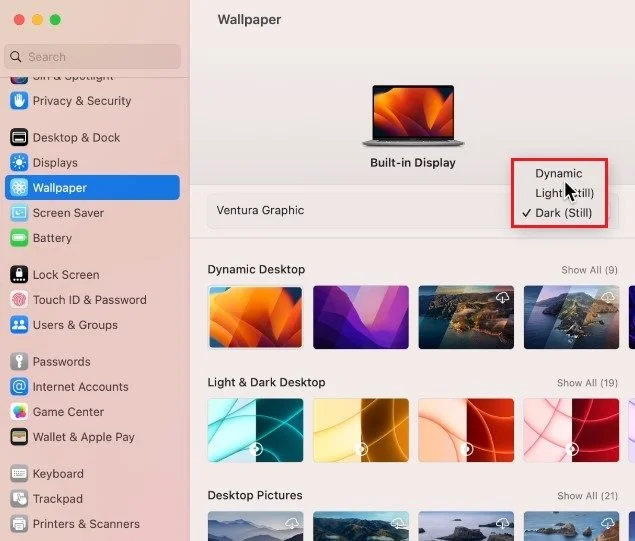Show All (21) Desktop Pictures
Viewport: 635px width, 541px height.
pos(587,496)
